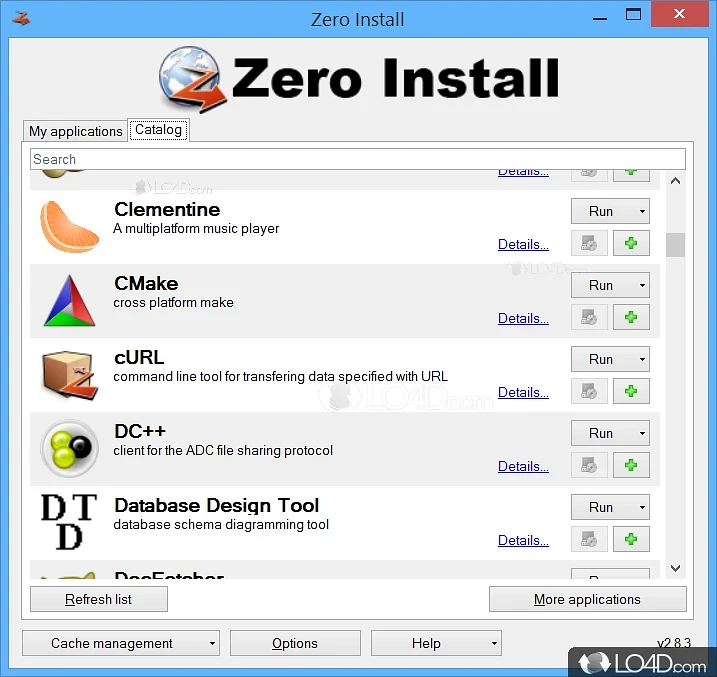Viewport: 717px width, 677px height.
Task: Click the integrate (setup) icon for Clementine
Action: [589, 243]
